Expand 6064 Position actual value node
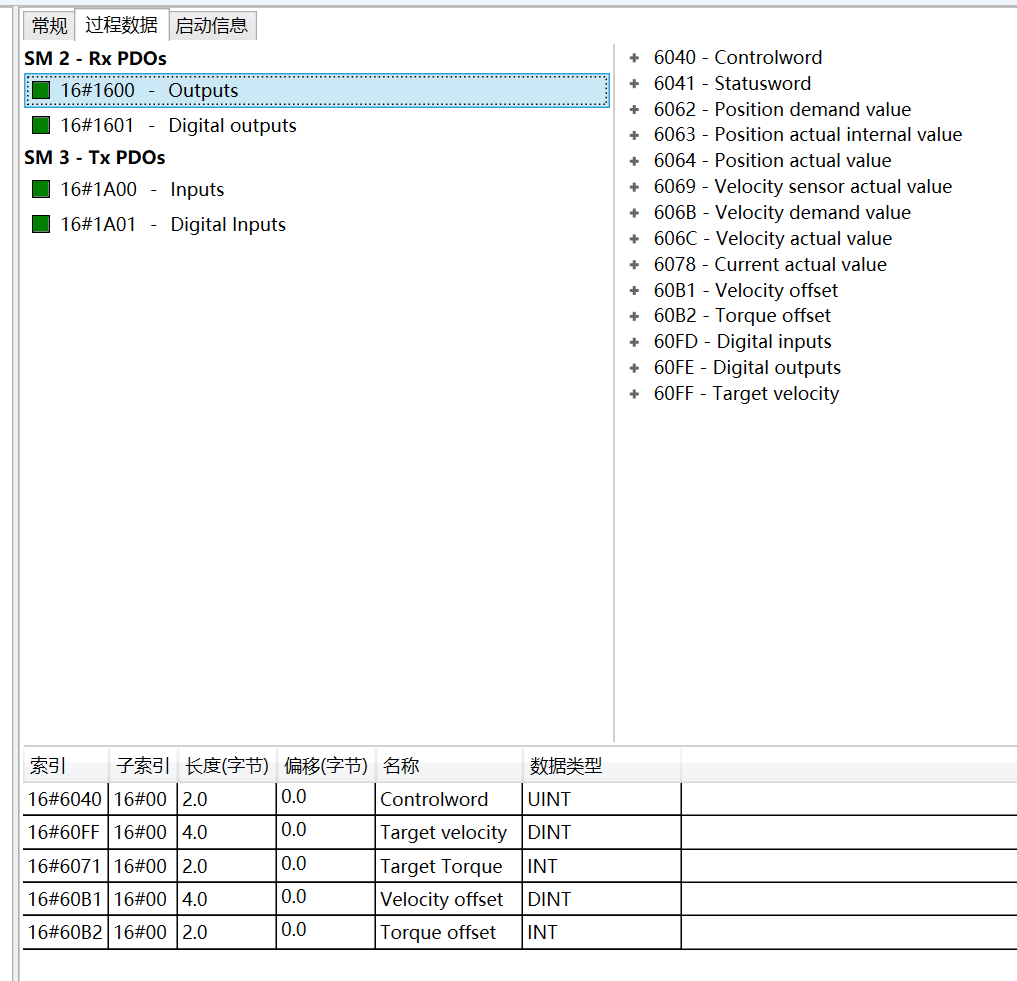Screen dimensions: 1017x981 pyautogui.click(x=634, y=161)
